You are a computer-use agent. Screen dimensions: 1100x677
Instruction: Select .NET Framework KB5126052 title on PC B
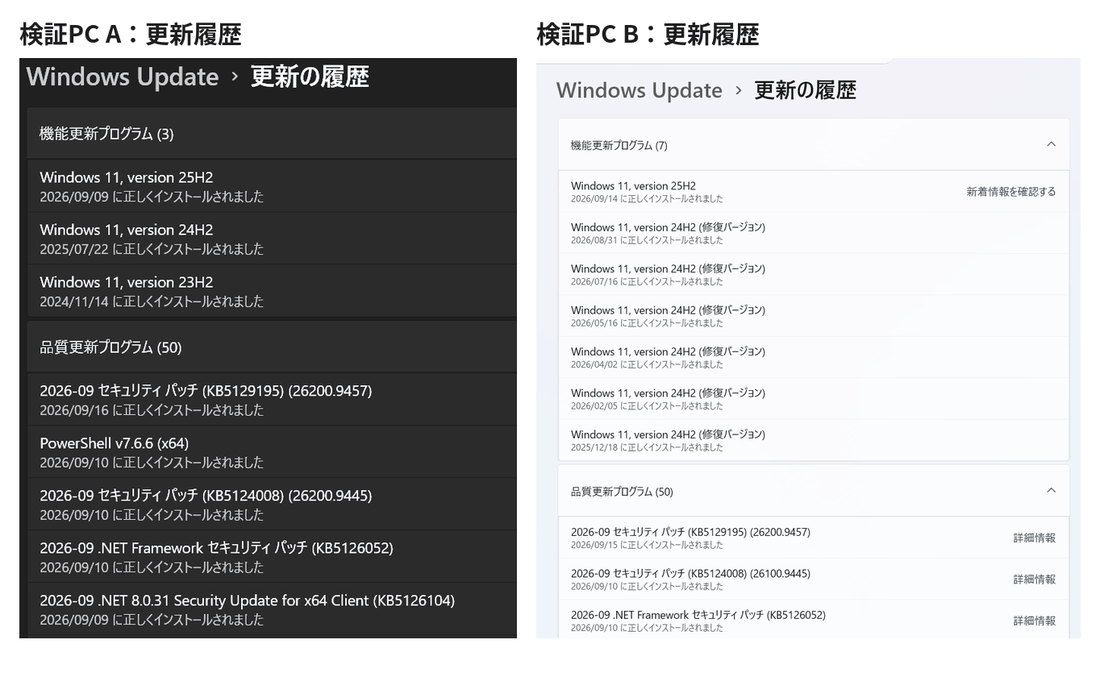(698, 615)
